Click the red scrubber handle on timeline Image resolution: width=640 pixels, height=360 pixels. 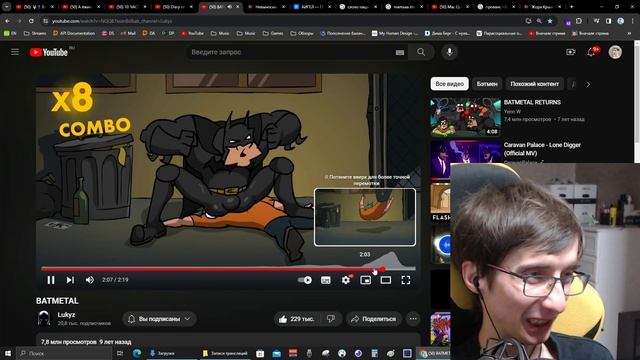coord(382,269)
